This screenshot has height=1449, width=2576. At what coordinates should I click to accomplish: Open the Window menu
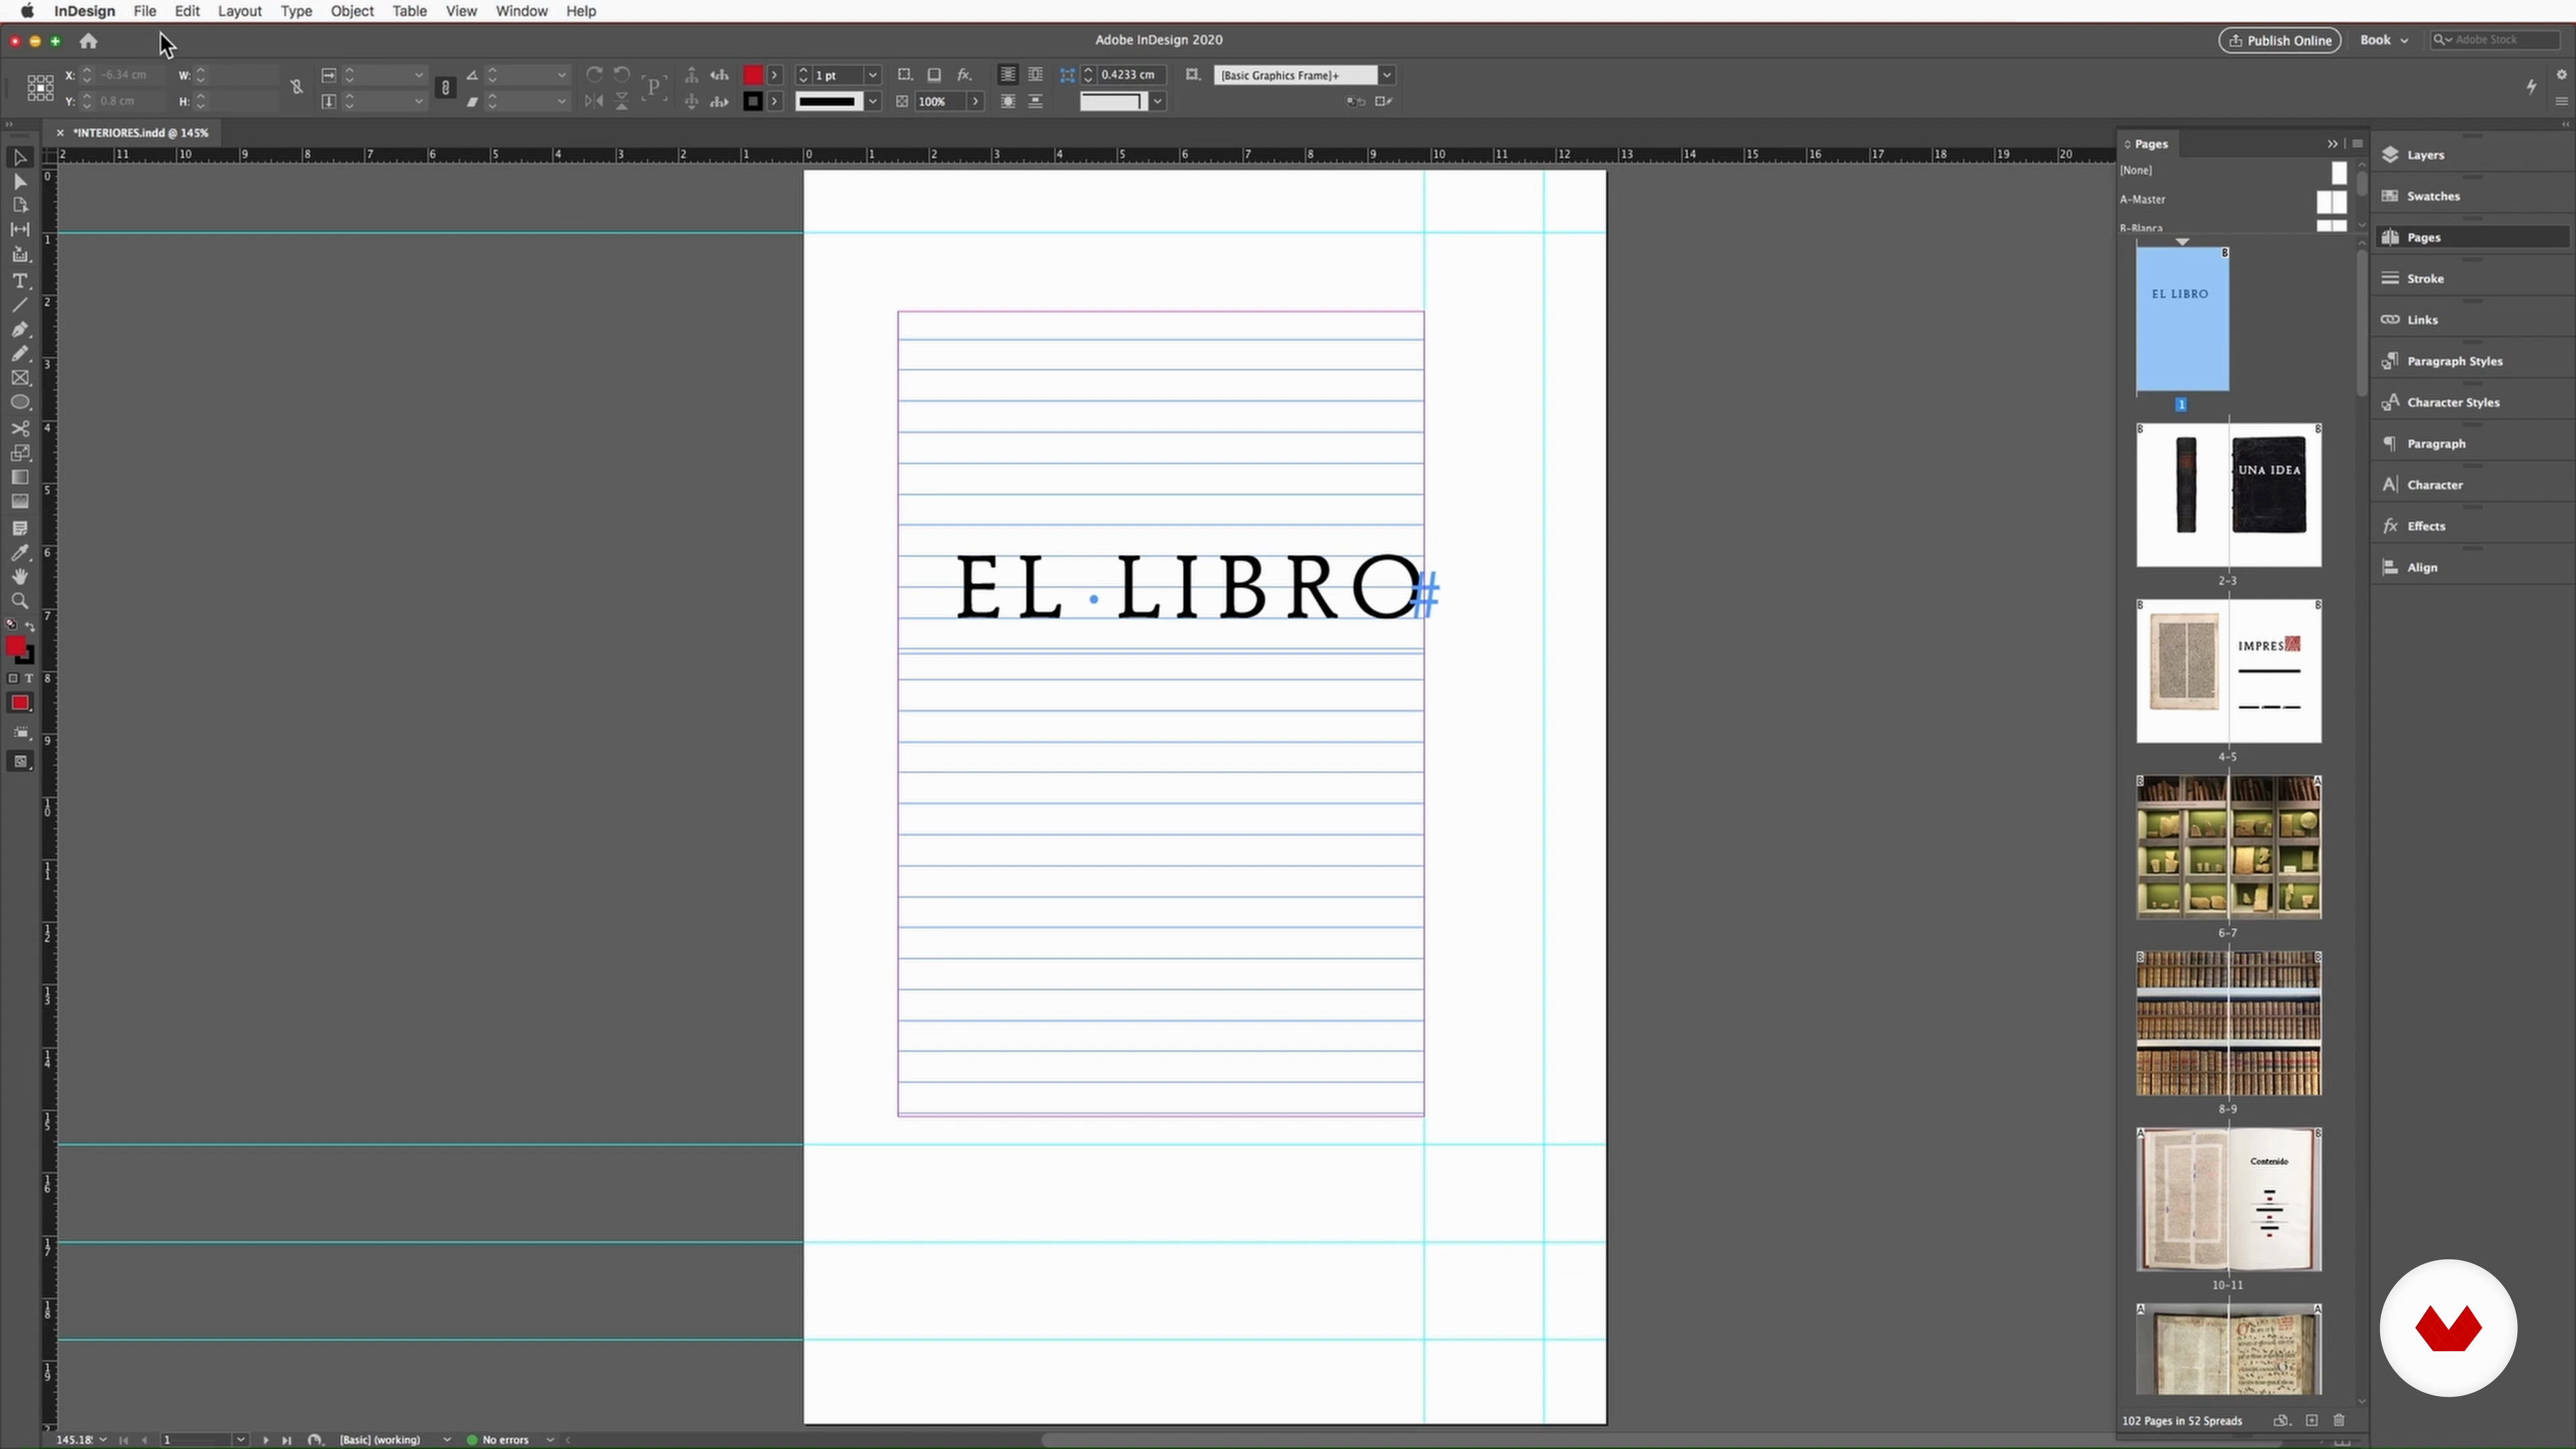[x=521, y=11]
